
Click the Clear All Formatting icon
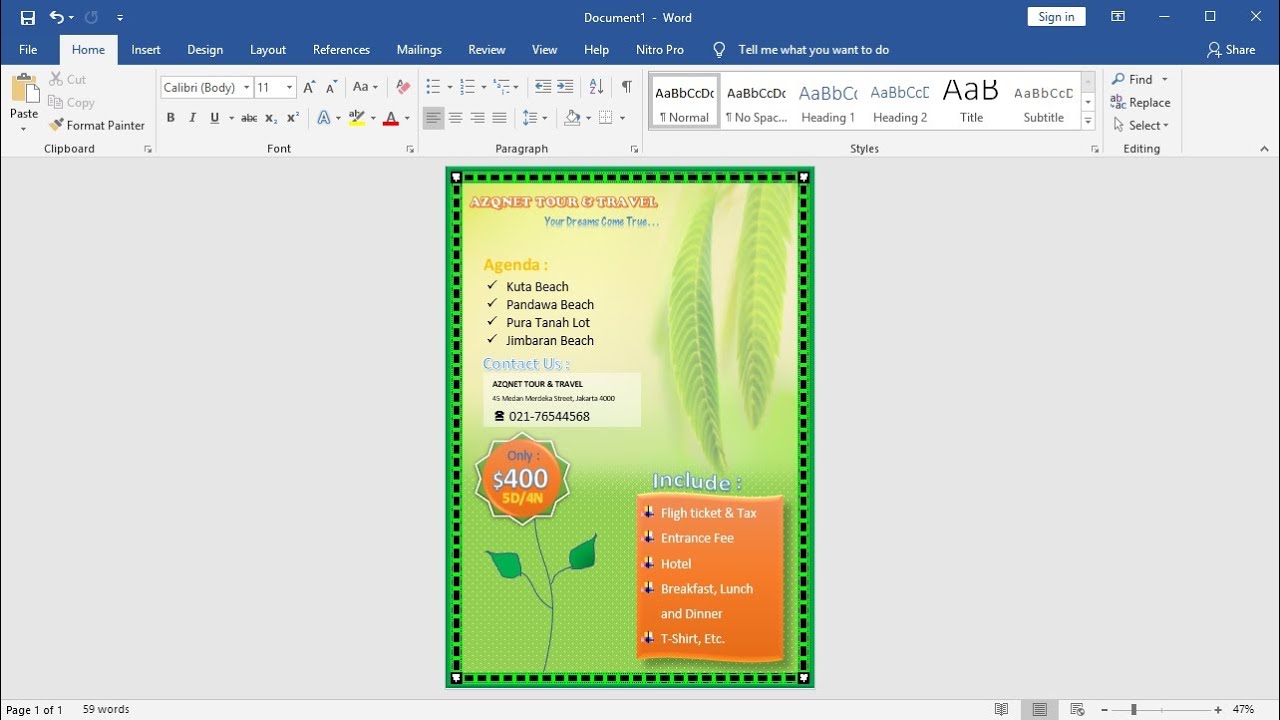coord(403,87)
